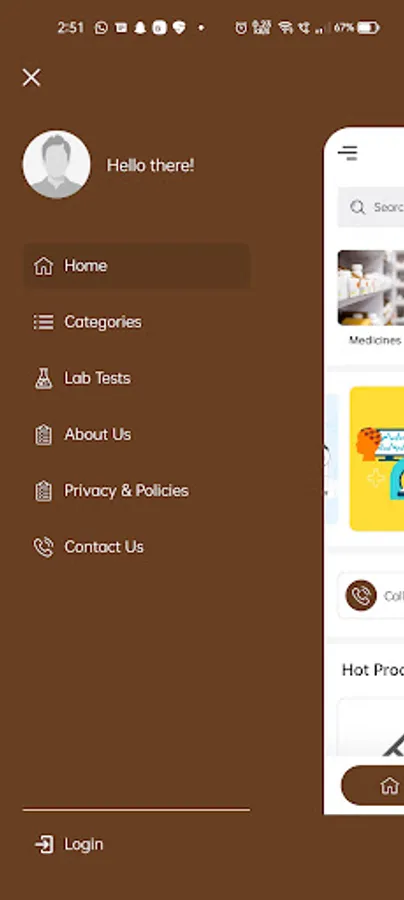
Task: Click the flask icon beside Lab Tests
Action: tap(44, 378)
